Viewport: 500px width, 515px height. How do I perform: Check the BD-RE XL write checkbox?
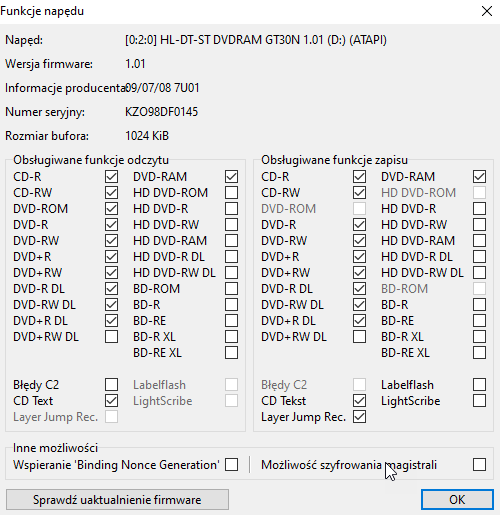(479, 353)
